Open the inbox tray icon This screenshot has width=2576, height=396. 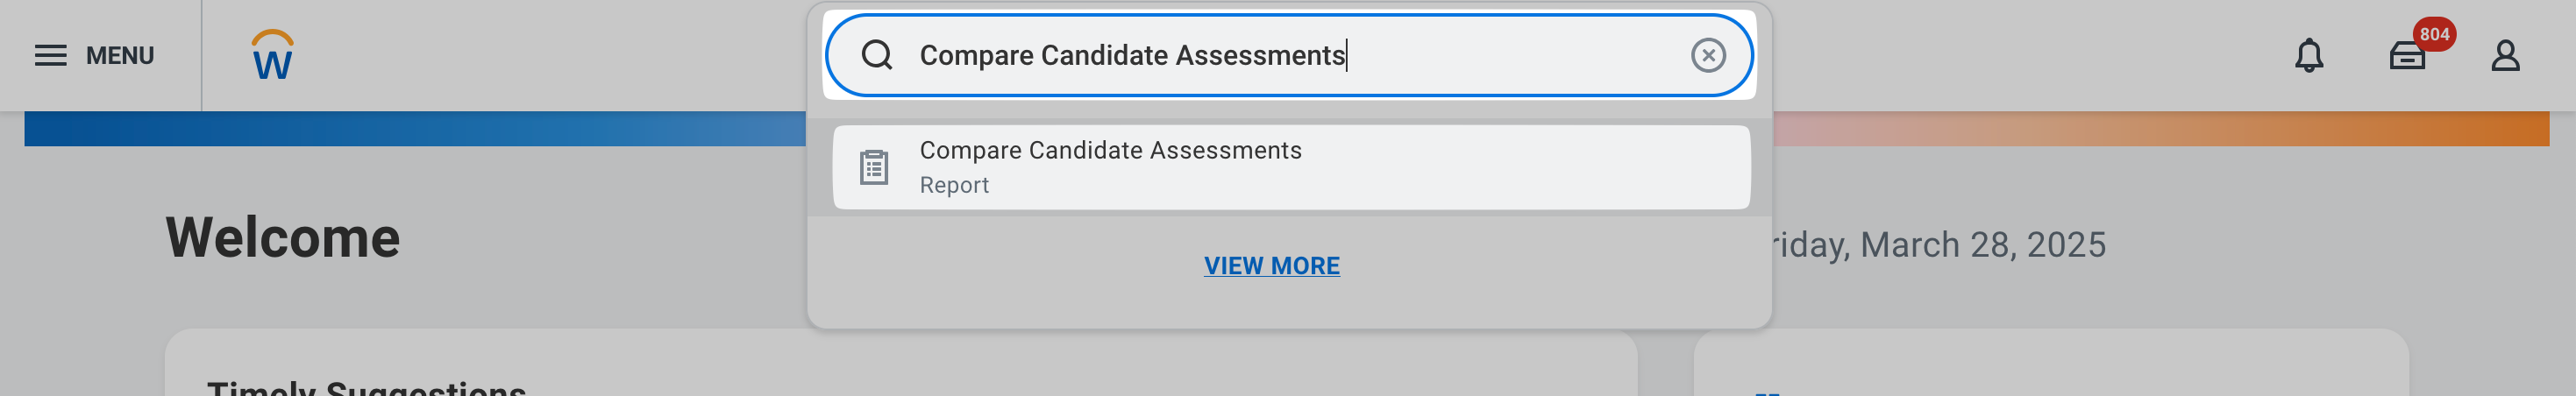2406,58
